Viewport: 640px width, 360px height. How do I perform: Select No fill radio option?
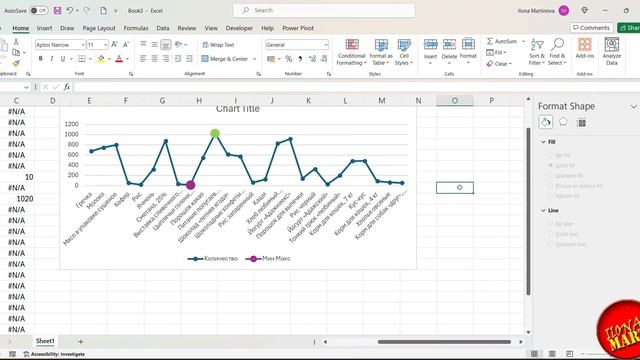pos(551,155)
